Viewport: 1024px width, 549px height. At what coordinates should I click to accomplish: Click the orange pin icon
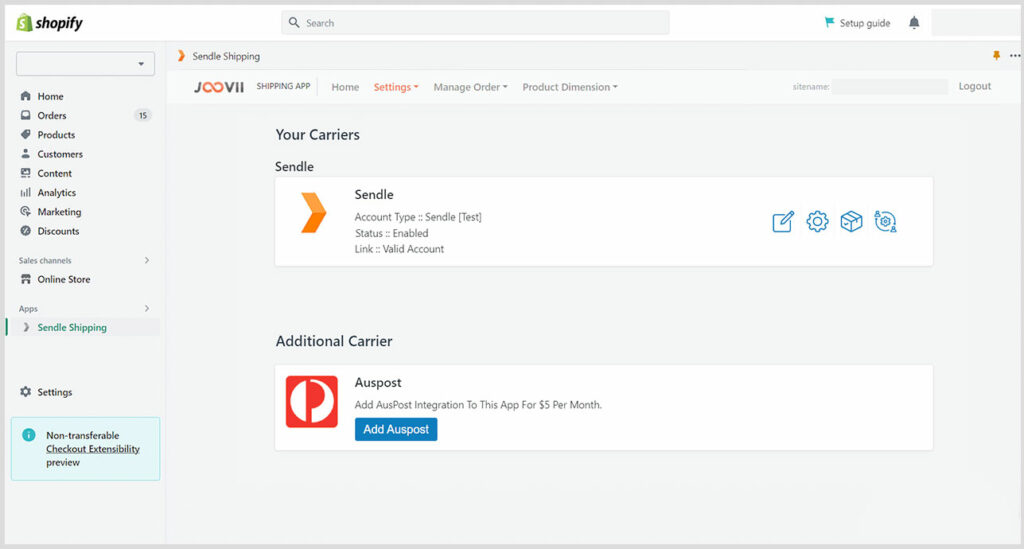click(x=996, y=55)
